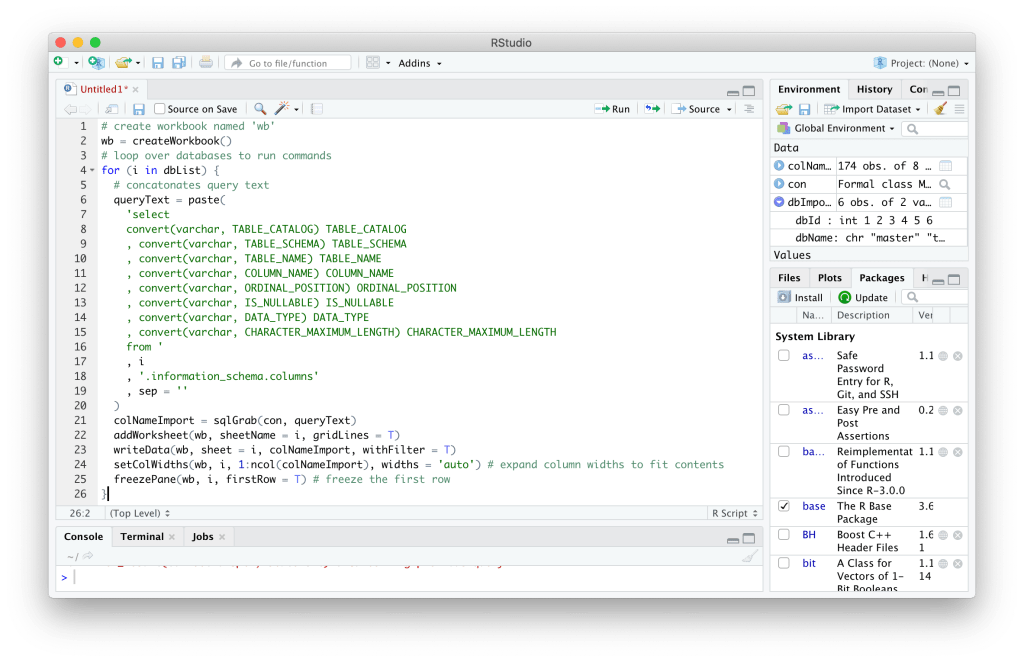Viewport: 1024px width, 662px height.
Task: Click the code tools magic wand icon
Action: (282, 109)
